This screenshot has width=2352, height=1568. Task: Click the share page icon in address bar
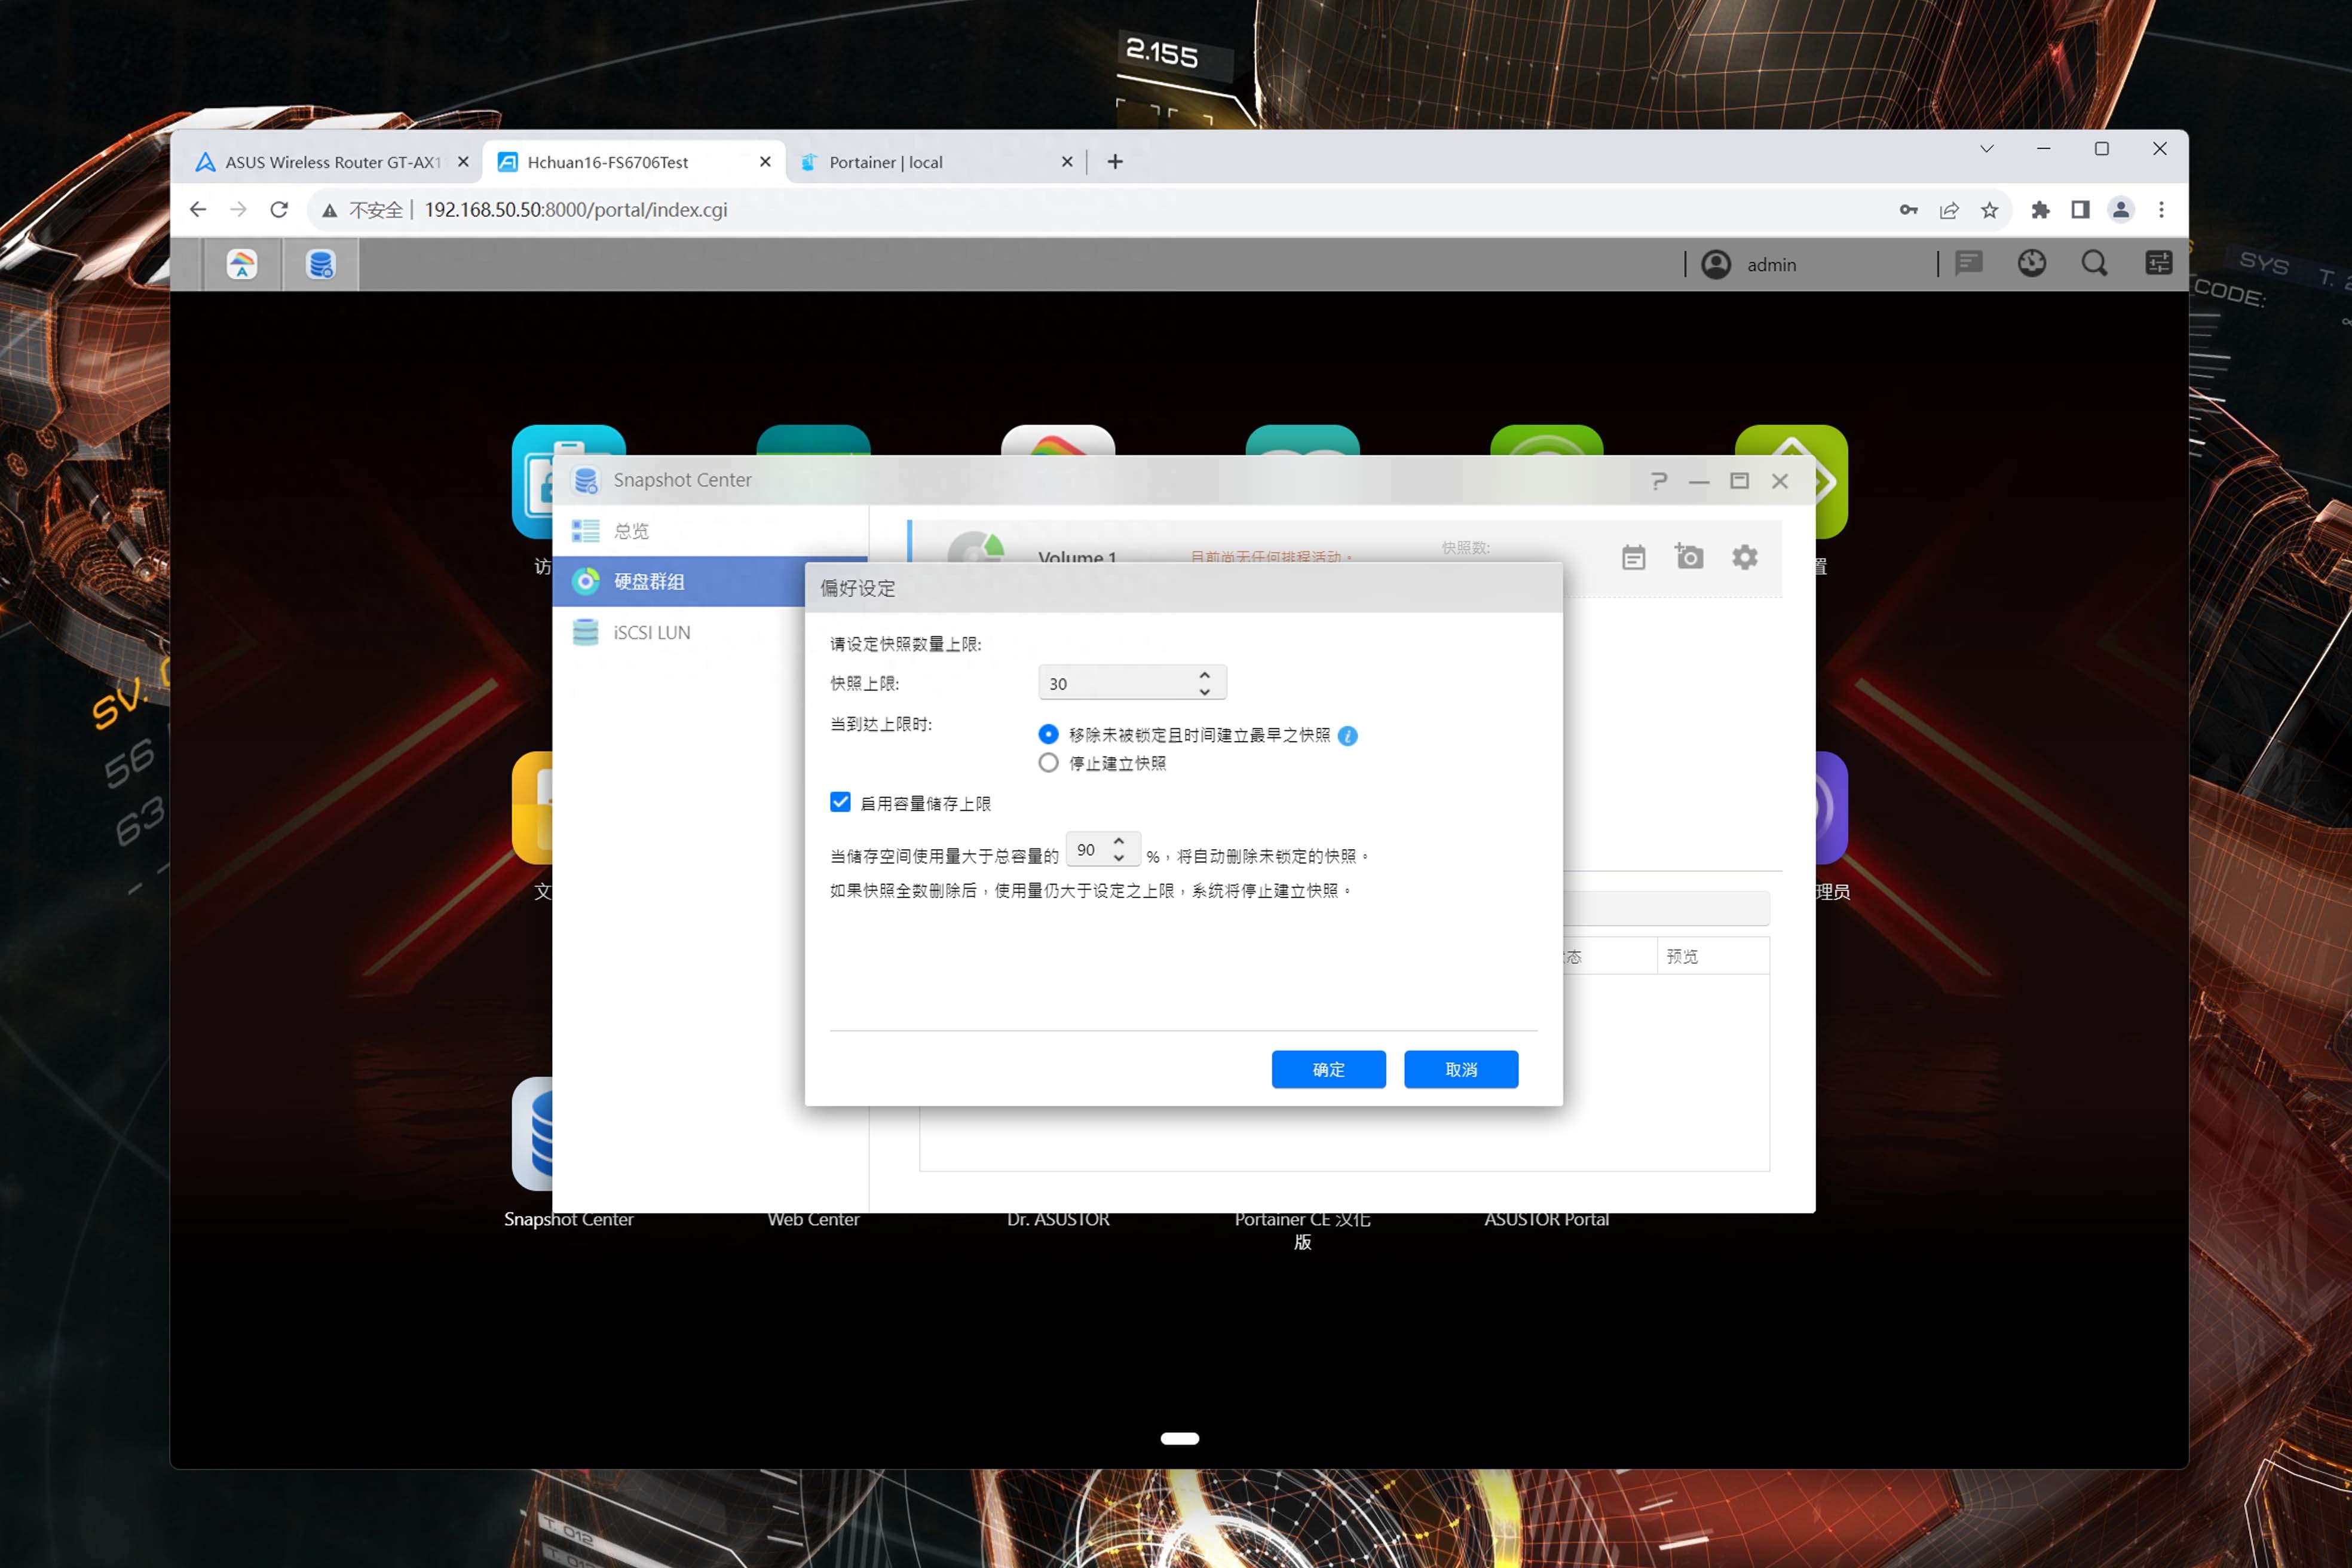click(1948, 210)
